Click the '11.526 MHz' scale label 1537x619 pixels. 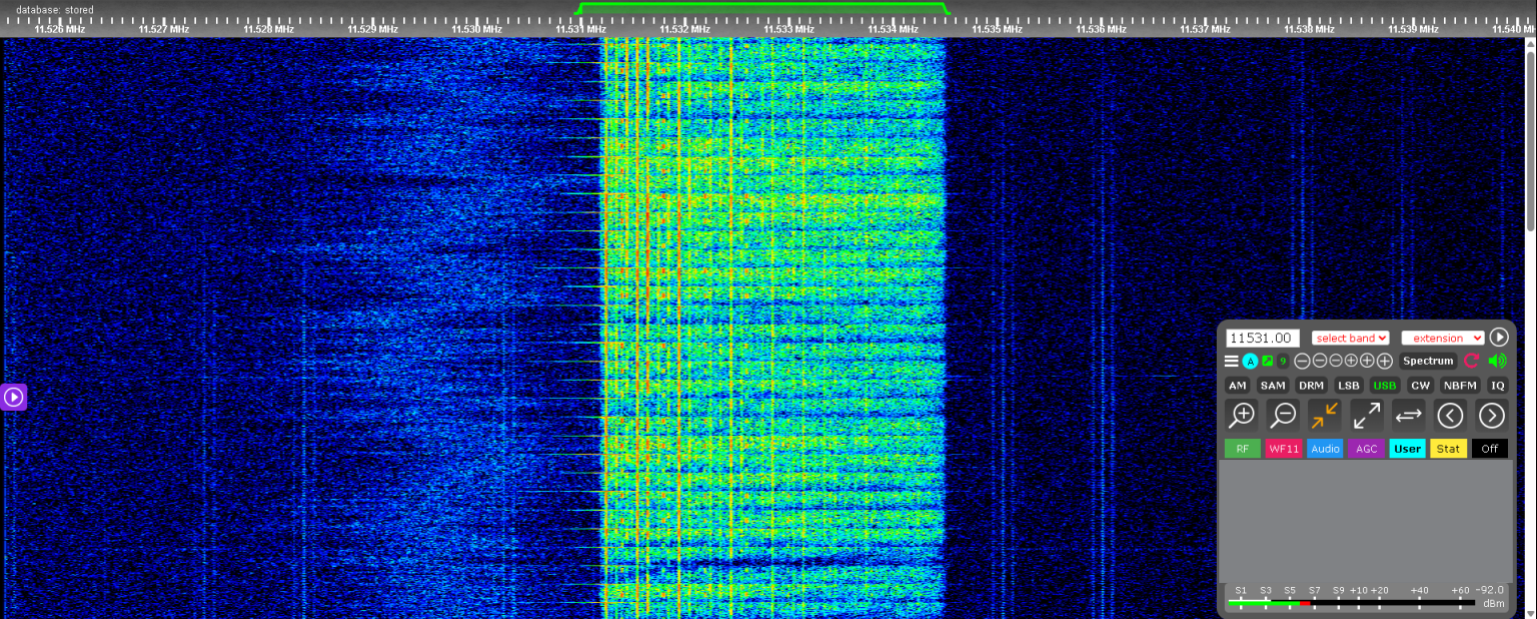pyautogui.click(x=60, y=29)
